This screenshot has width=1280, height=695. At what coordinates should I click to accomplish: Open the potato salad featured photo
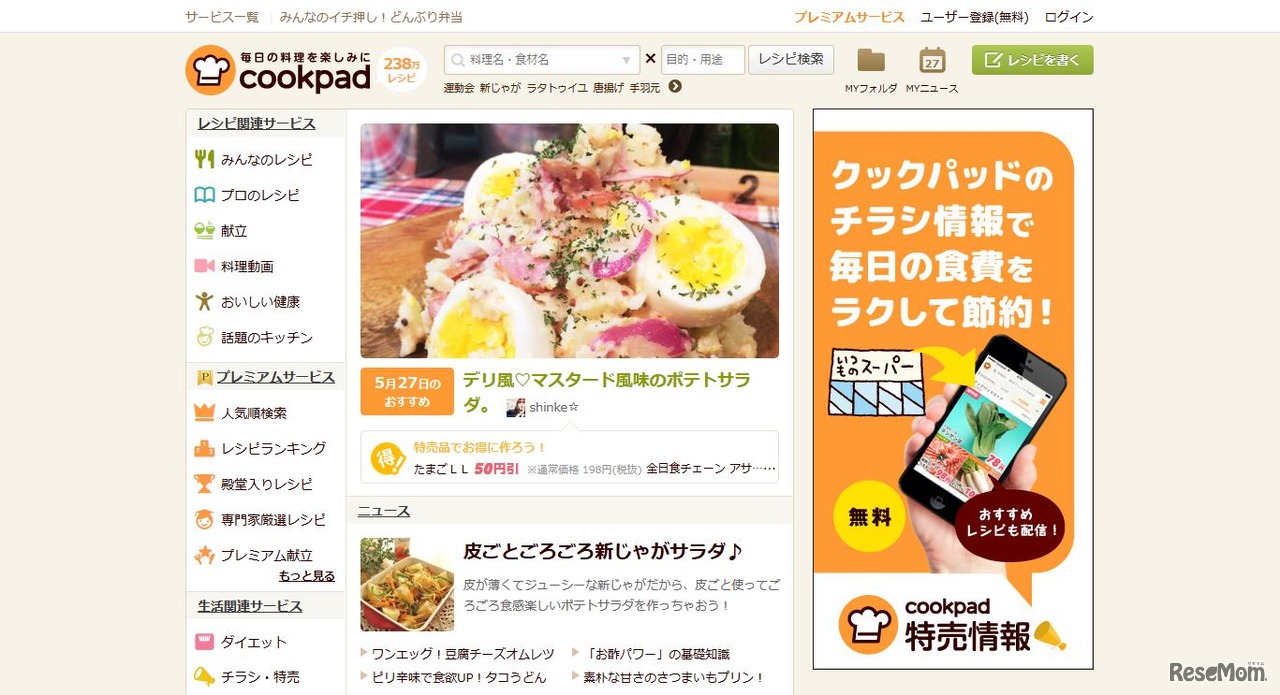click(569, 241)
